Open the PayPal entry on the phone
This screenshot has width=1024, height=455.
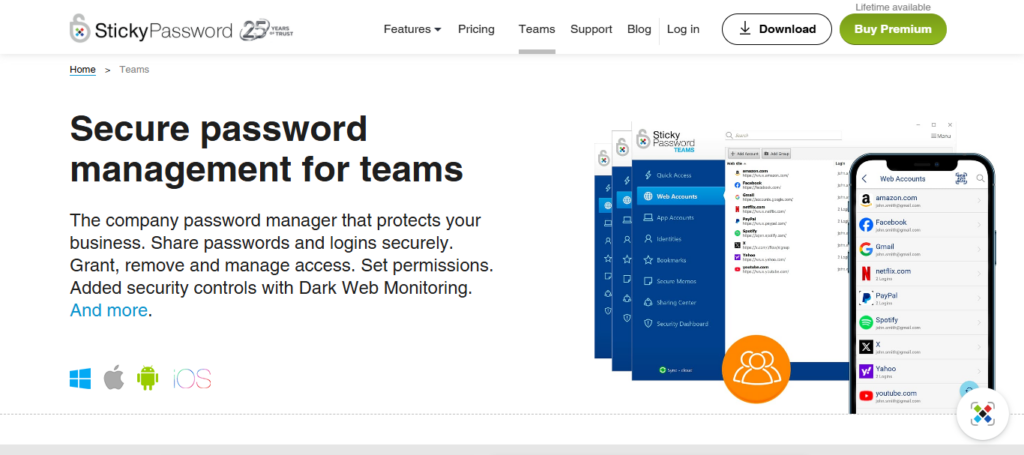pos(921,298)
